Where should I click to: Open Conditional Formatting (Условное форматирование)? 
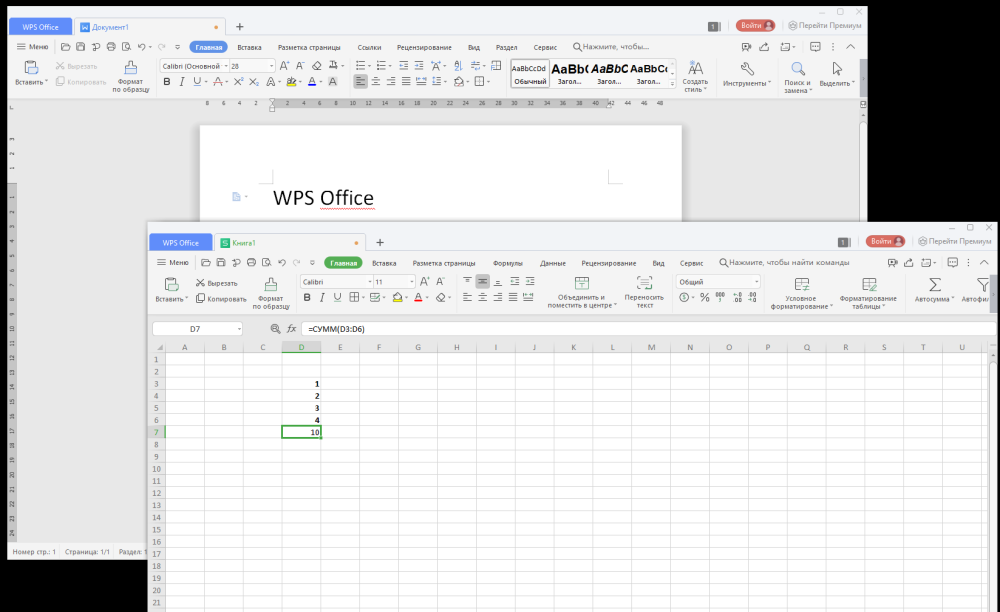(801, 284)
